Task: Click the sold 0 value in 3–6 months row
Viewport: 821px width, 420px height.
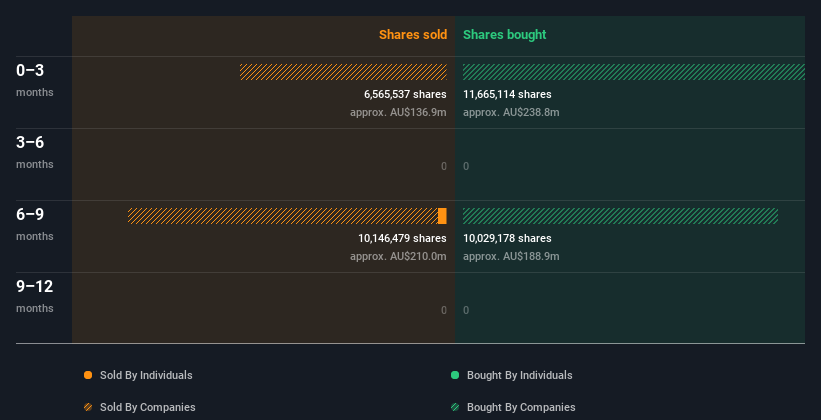Action: tap(444, 167)
